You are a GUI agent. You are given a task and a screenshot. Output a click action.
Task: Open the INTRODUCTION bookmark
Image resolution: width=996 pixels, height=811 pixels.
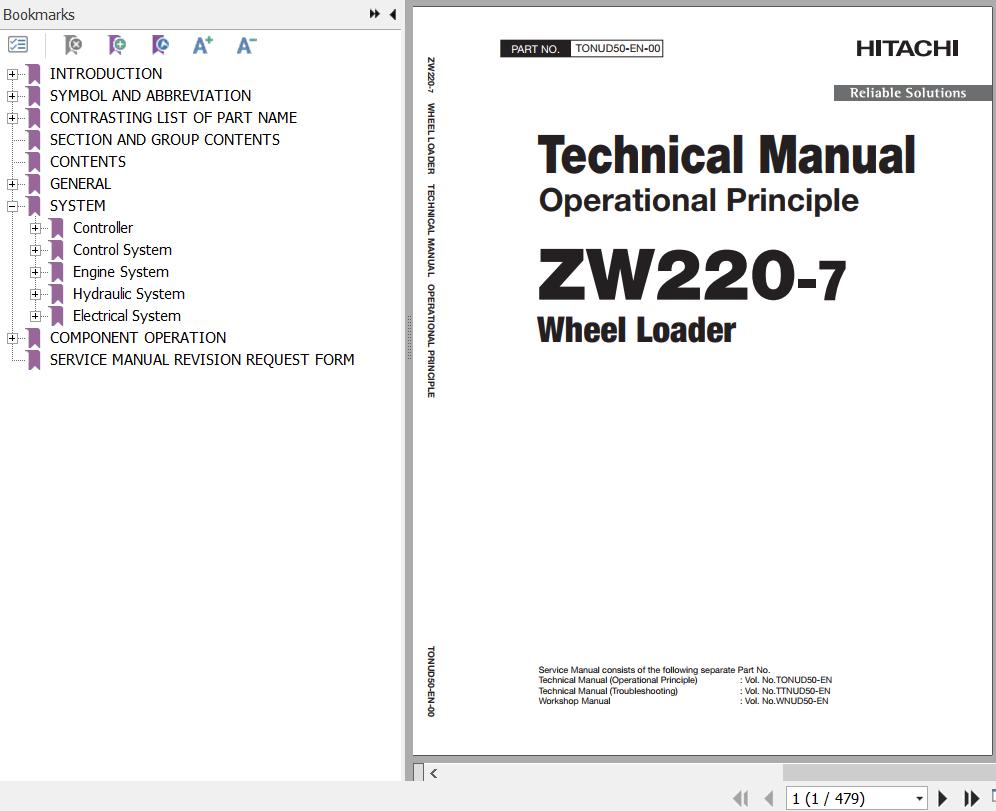click(x=105, y=74)
